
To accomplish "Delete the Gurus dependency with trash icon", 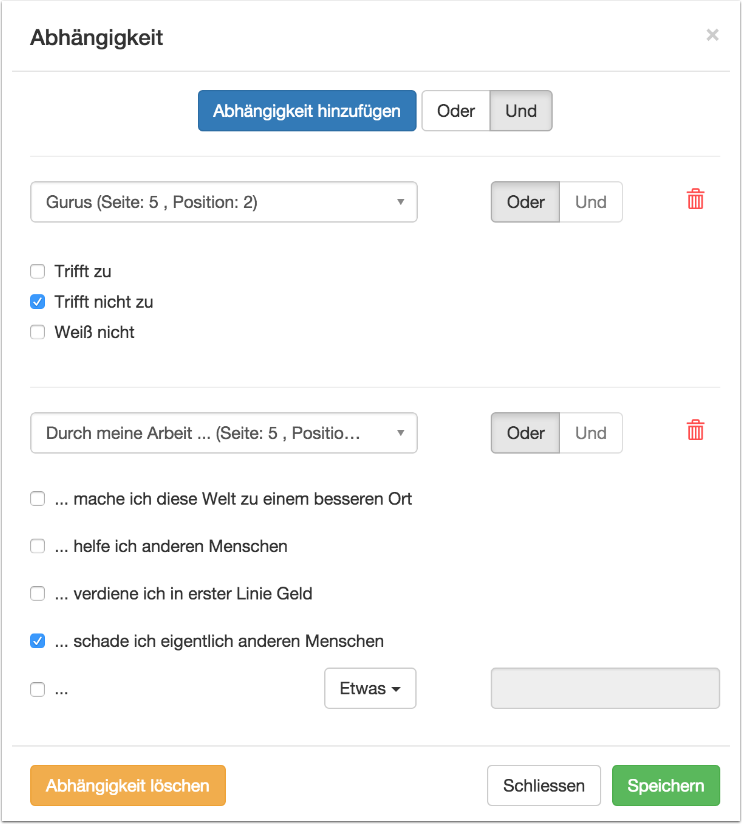I will point(695,200).
